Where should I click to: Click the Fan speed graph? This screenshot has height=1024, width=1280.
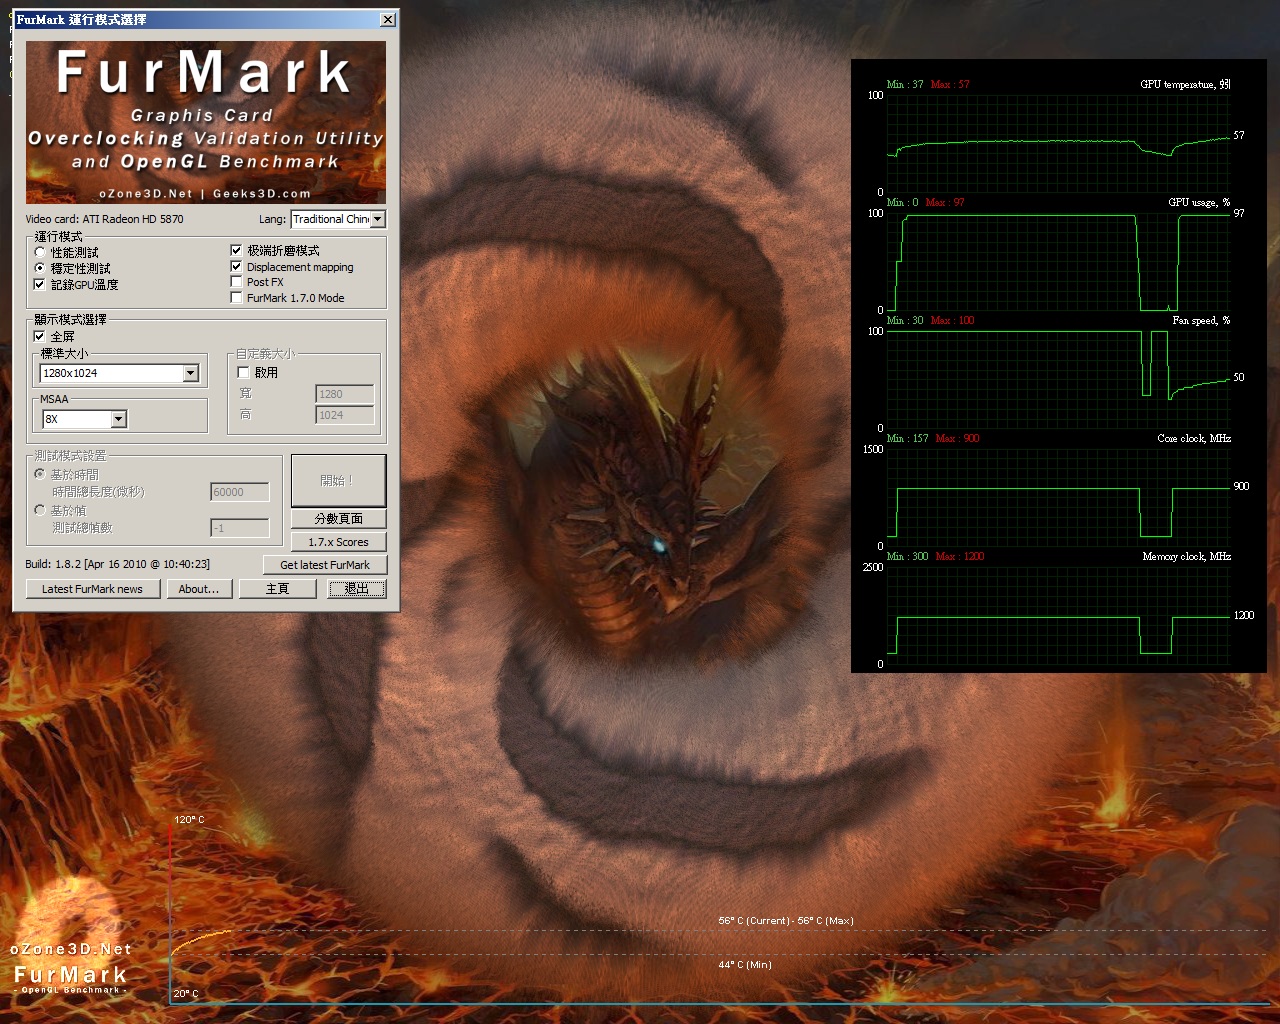pyautogui.click(x=1059, y=380)
